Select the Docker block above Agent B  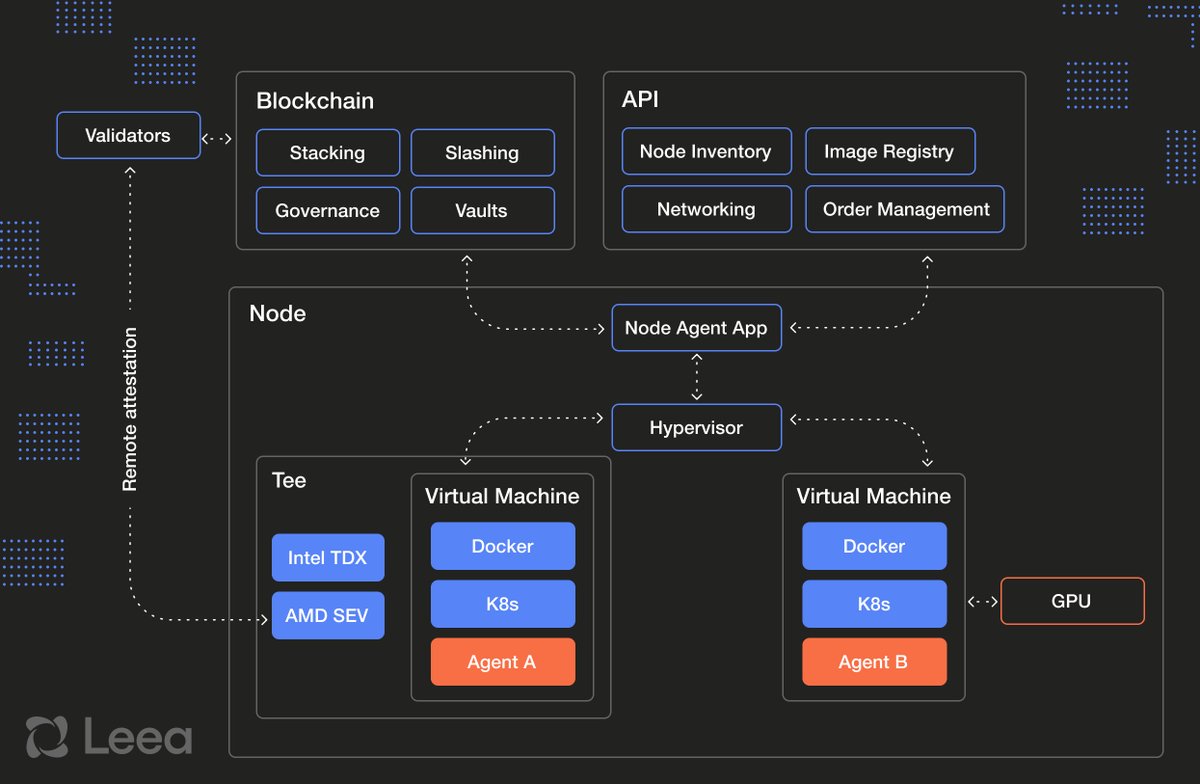pos(874,546)
